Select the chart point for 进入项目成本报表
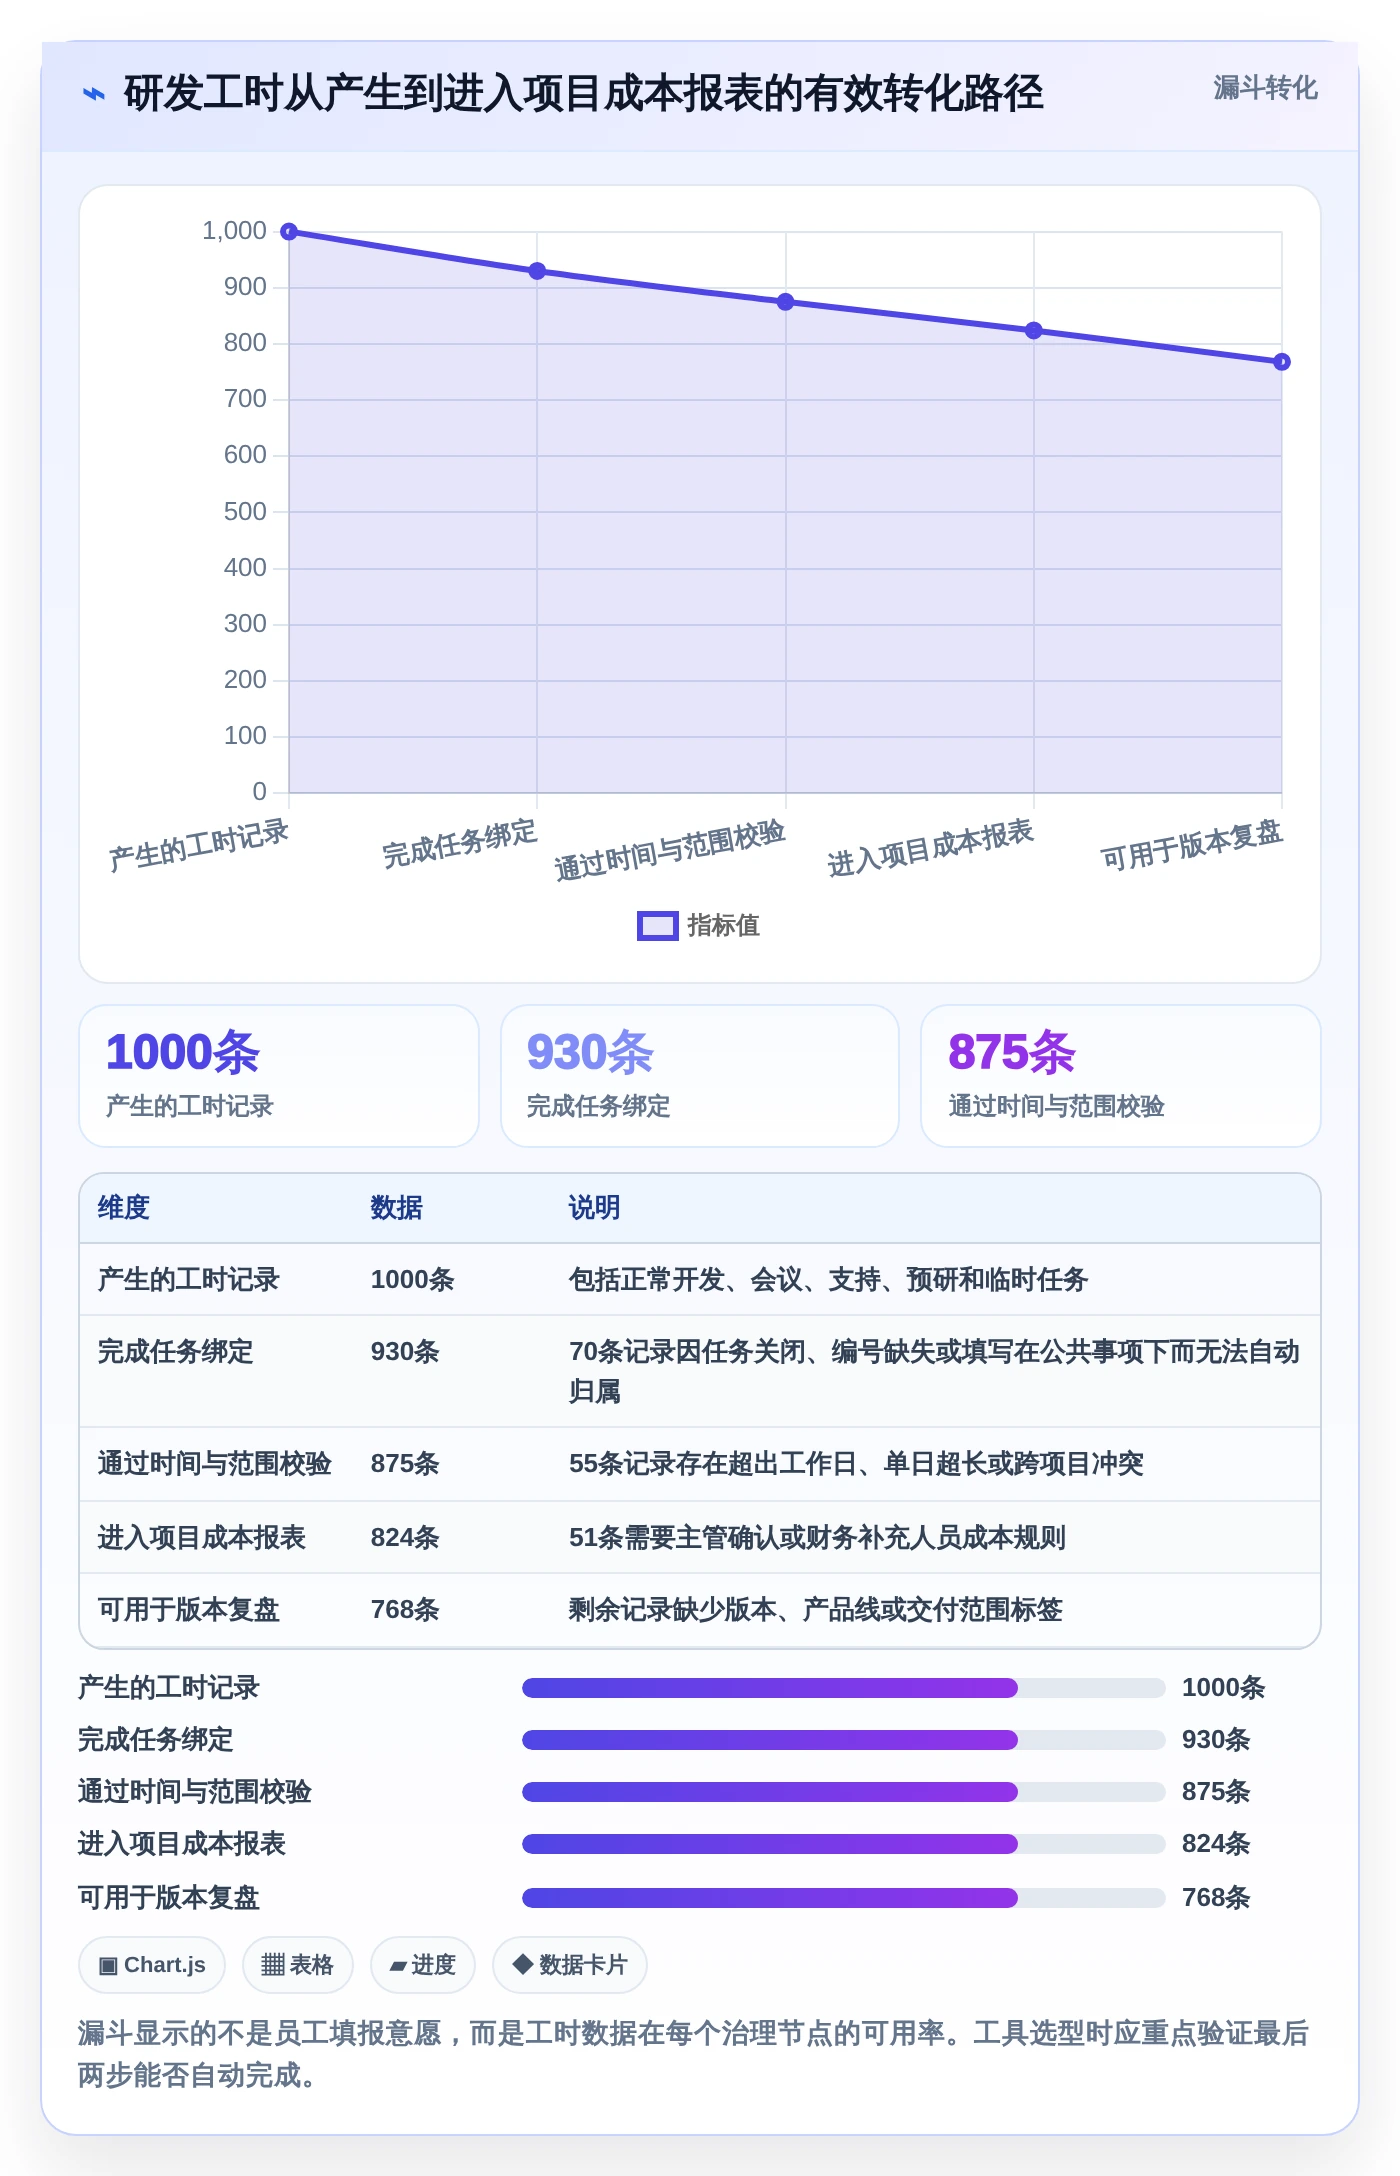Image resolution: width=1400 pixels, height=2176 pixels. 1034,331
